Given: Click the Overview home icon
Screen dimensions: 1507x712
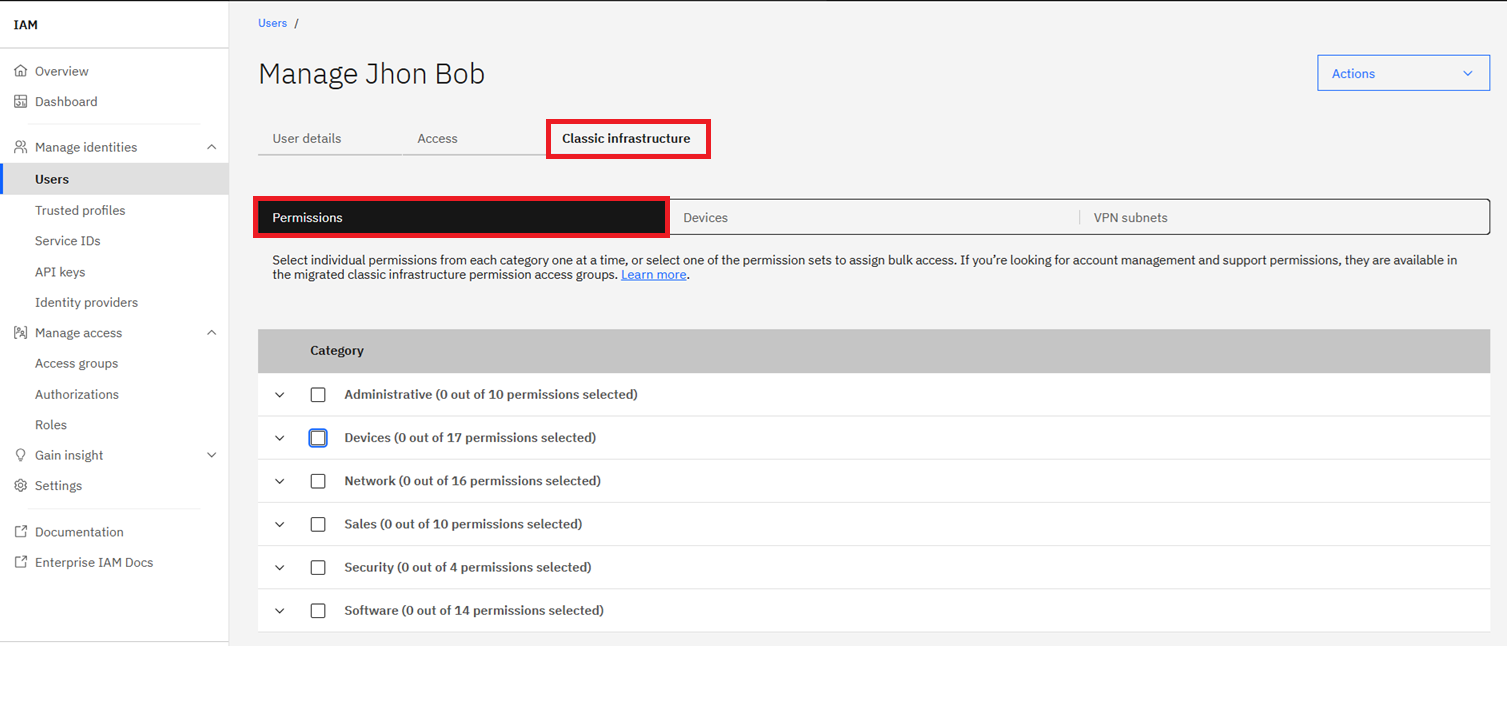Looking at the screenshot, I should [x=20, y=71].
